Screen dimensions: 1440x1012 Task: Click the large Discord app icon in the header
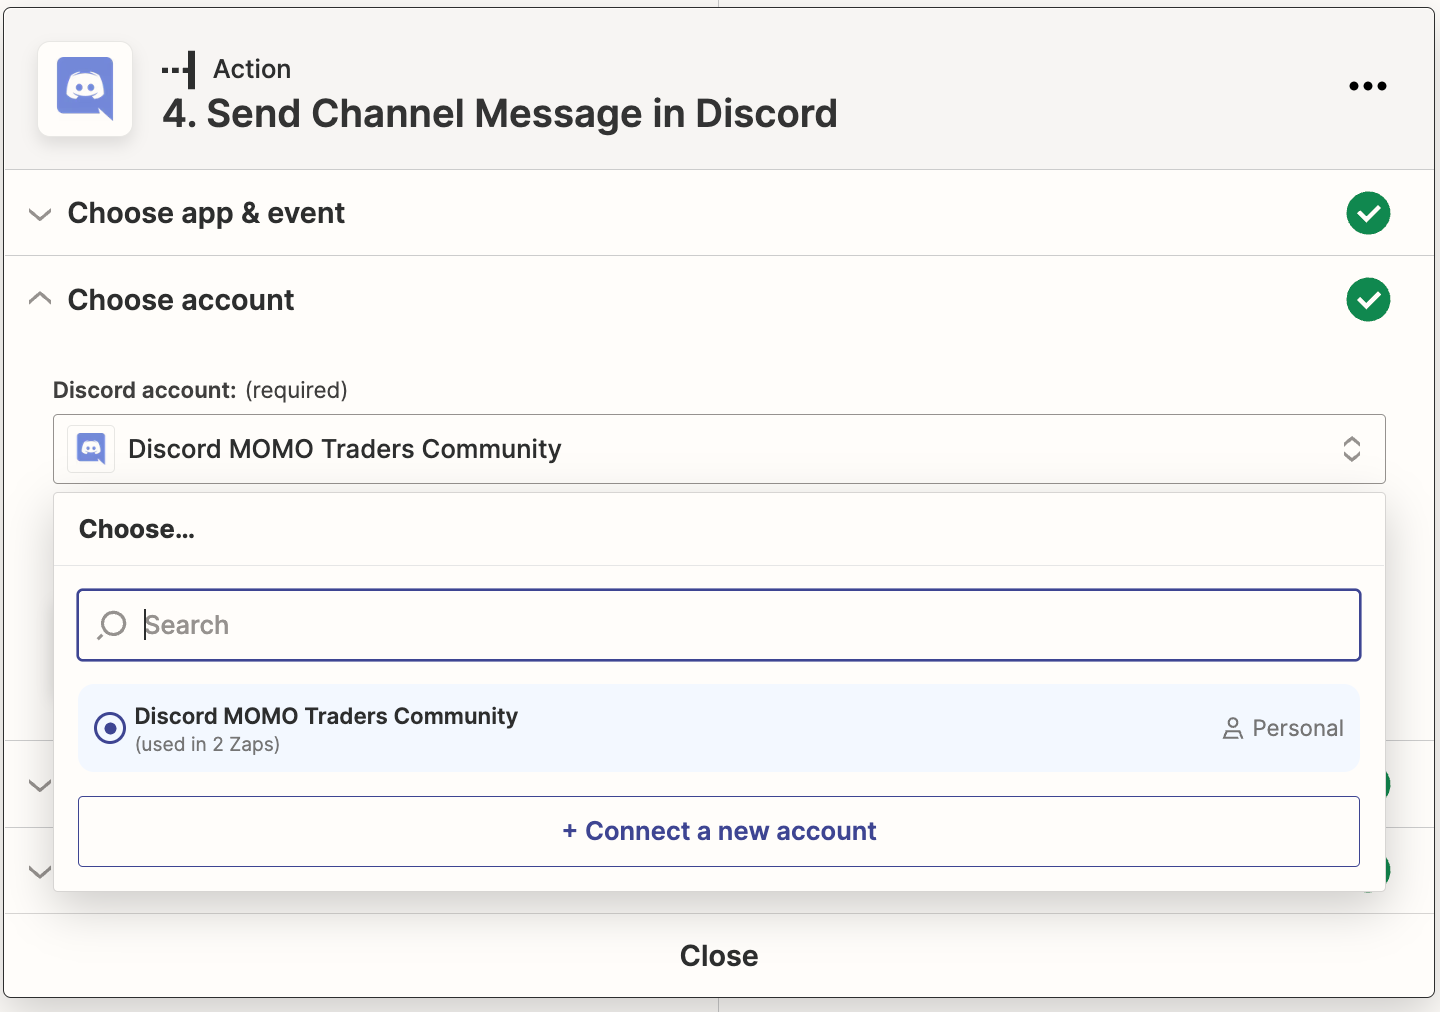pos(85,89)
